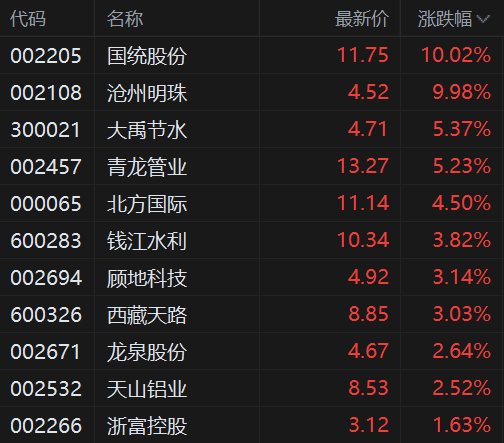This screenshot has height=443, width=504.
Task: Open the 浙富控股 stock name
Action: point(147,426)
